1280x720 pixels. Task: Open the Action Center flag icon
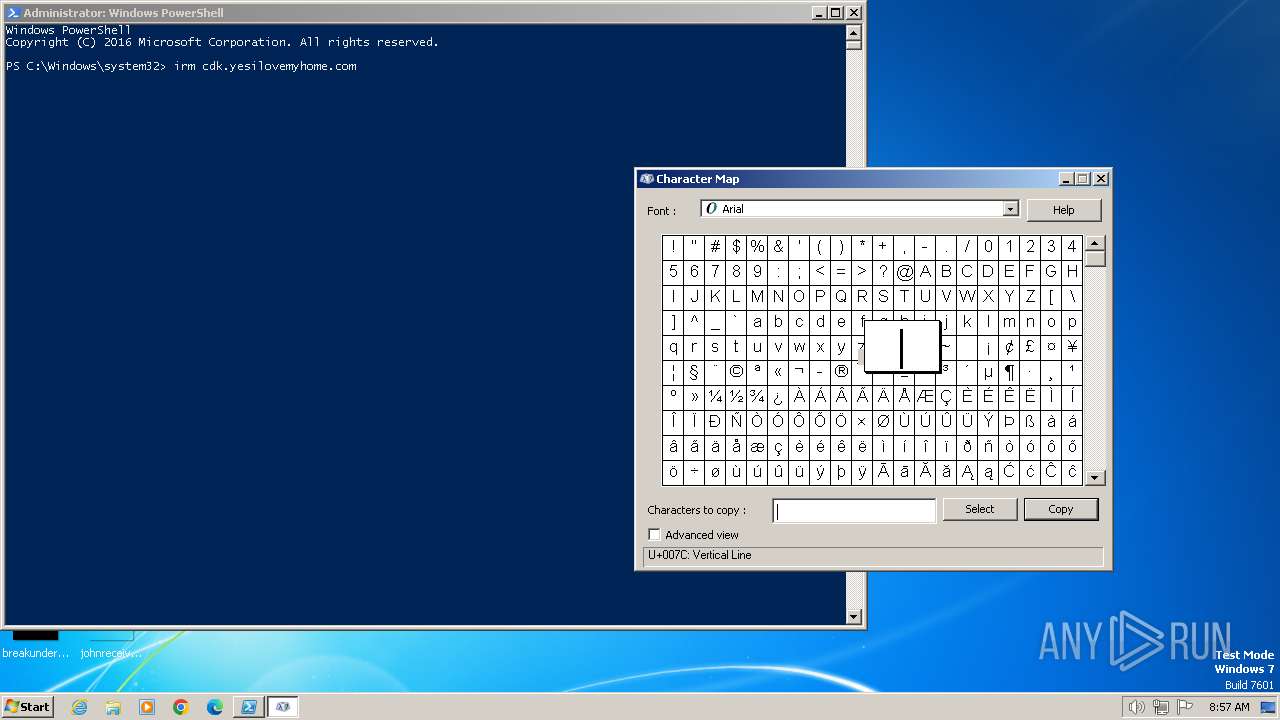point(1184,707)
